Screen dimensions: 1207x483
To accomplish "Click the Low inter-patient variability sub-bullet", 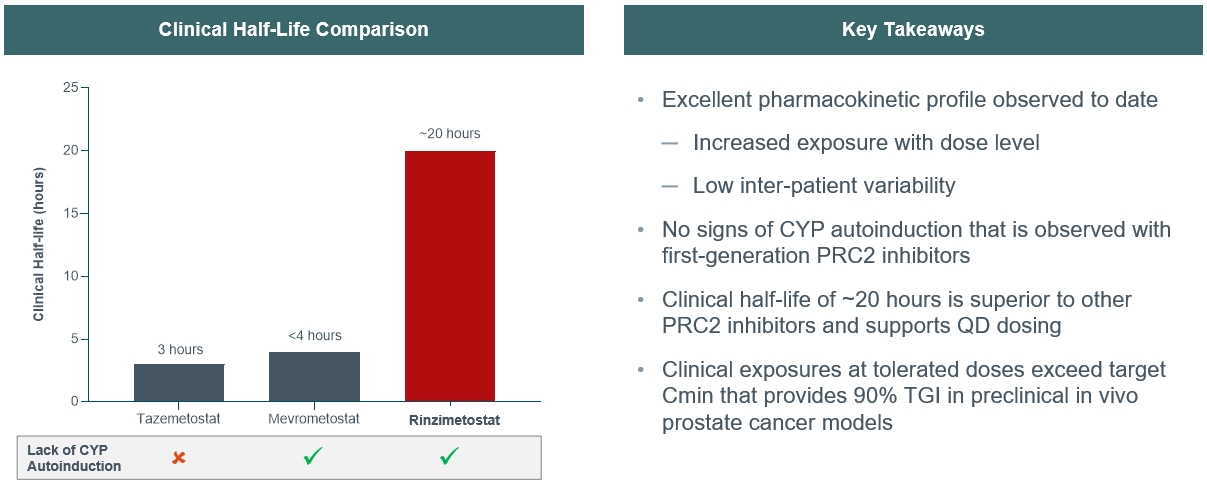I will click(x=824, y=186).
